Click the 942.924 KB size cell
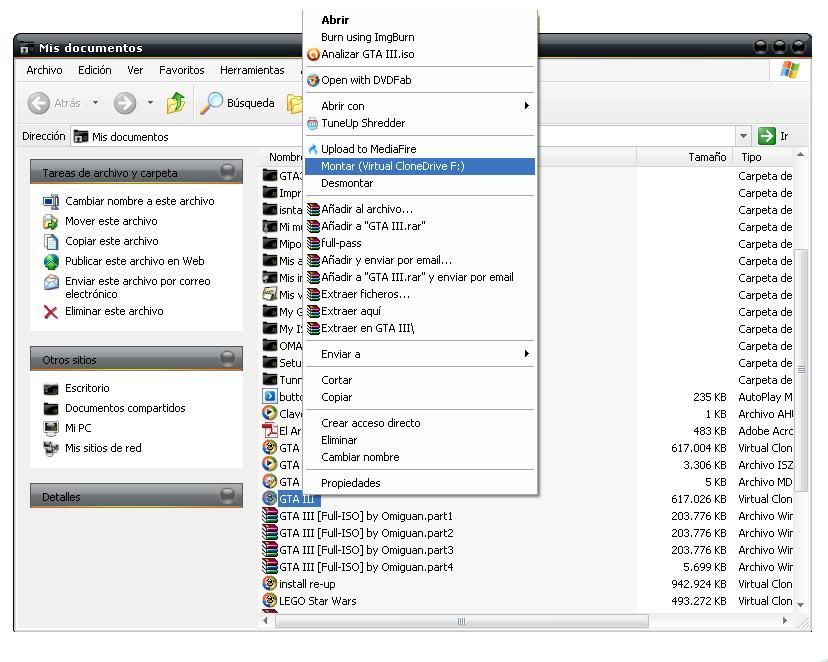Screen dimensions: 828x662 point(699,584)
